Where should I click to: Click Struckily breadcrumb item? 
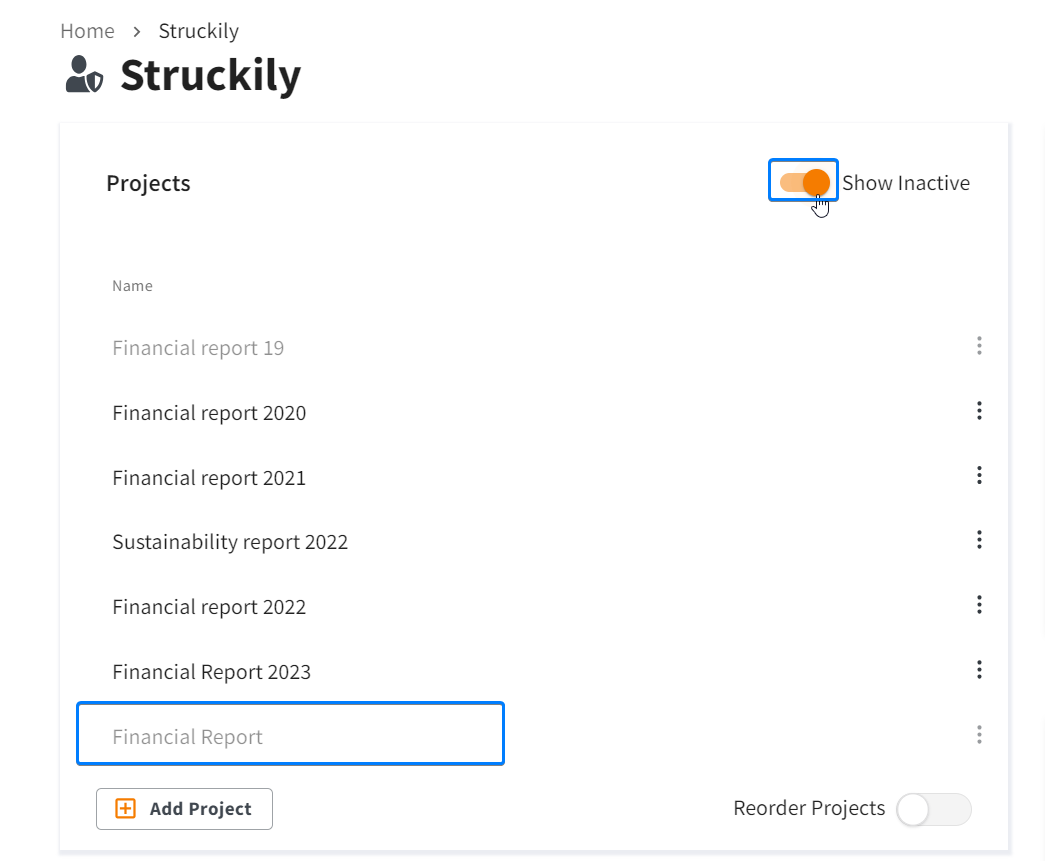199,31
